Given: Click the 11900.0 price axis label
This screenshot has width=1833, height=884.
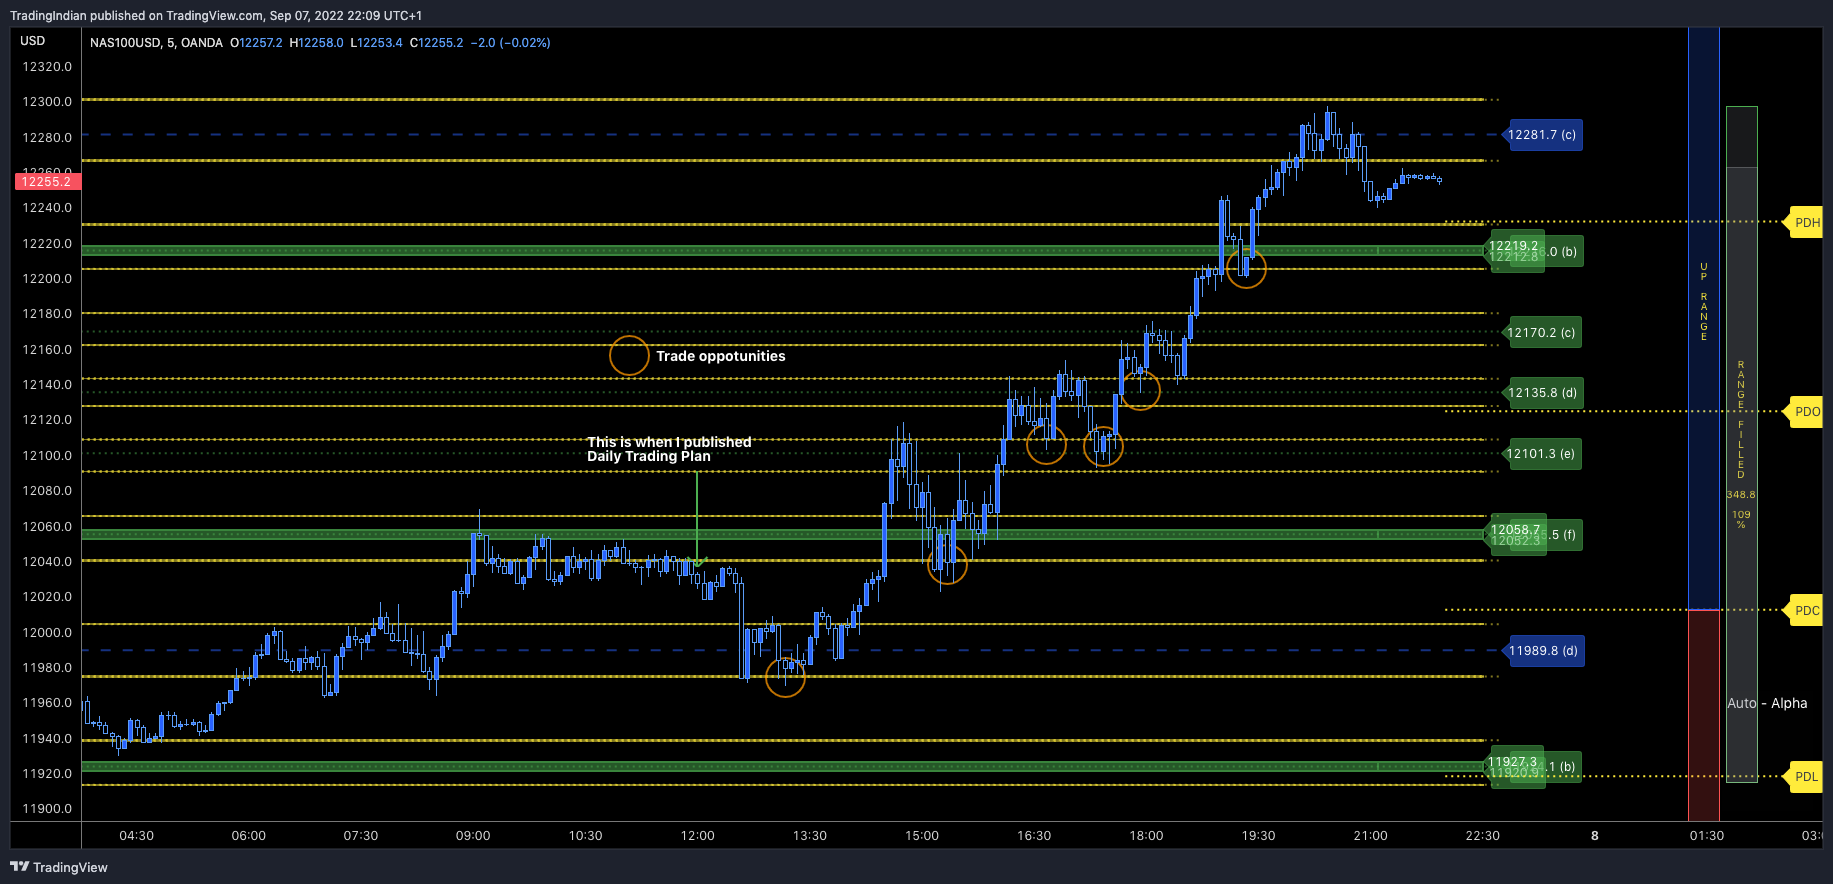Looking at the screenshot, I should coord(47,808).
